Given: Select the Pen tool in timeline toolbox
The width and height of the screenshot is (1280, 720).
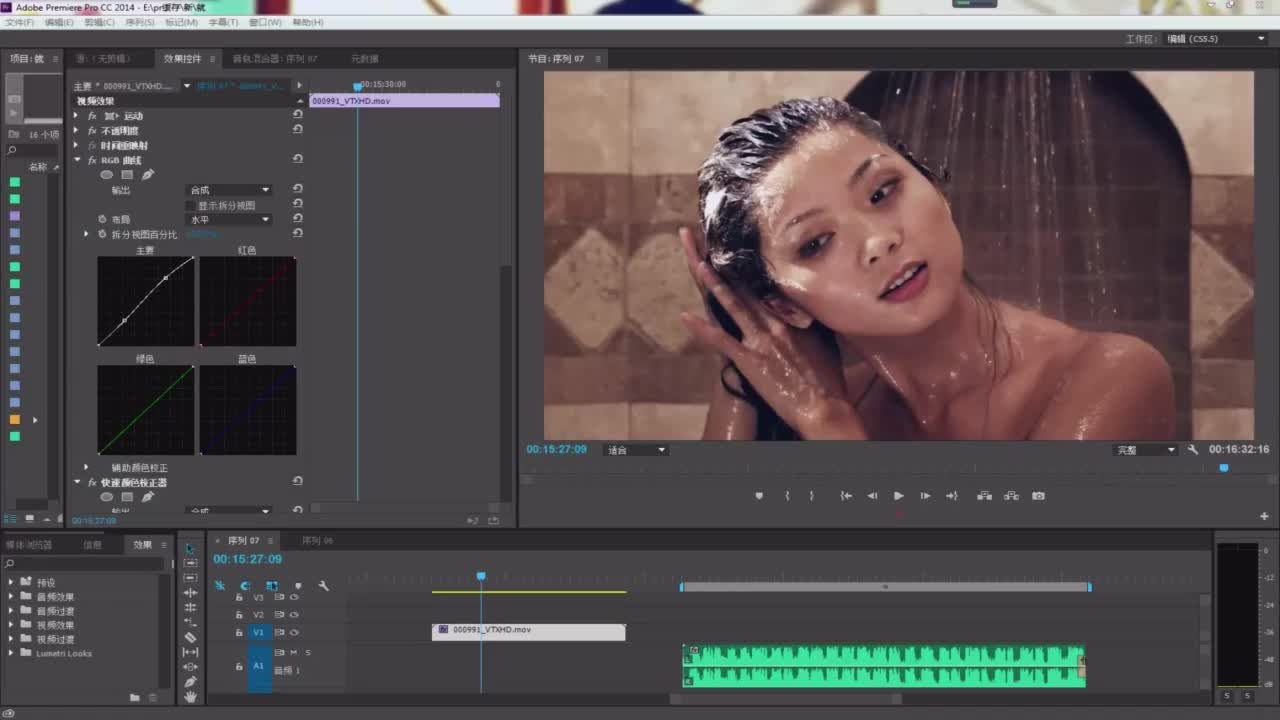Looking at the screenshot, I should click(x=190, y=682).
